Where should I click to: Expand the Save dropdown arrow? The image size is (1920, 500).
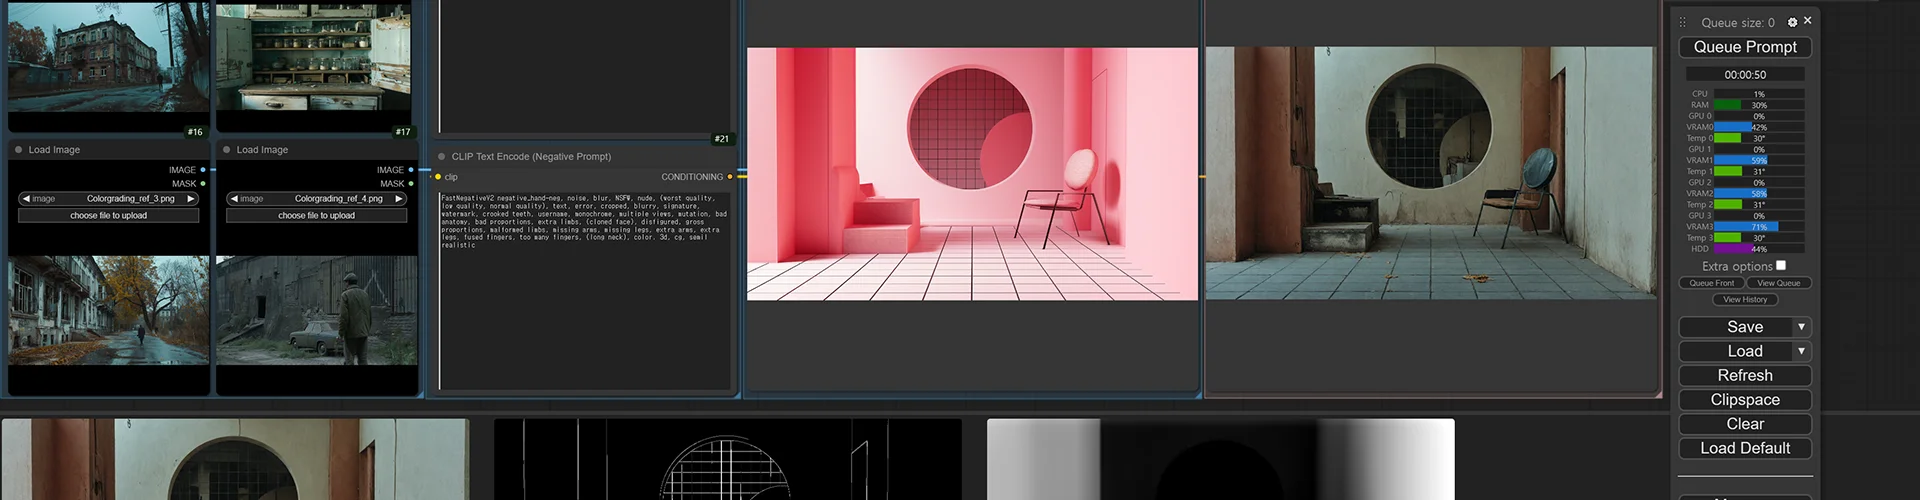(1801, 327)
